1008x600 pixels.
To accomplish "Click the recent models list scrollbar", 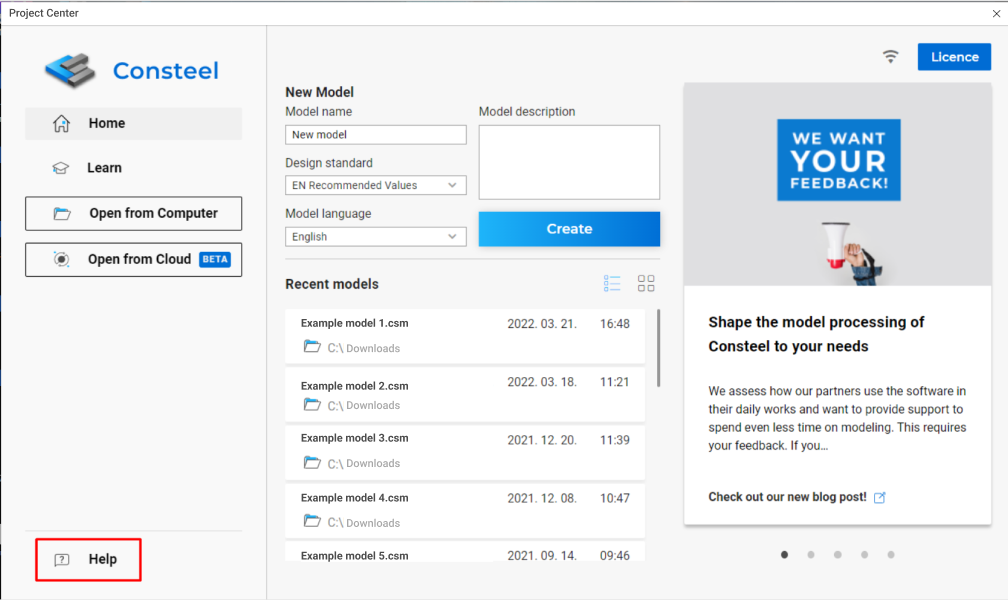I will click(x=658, y=348).
